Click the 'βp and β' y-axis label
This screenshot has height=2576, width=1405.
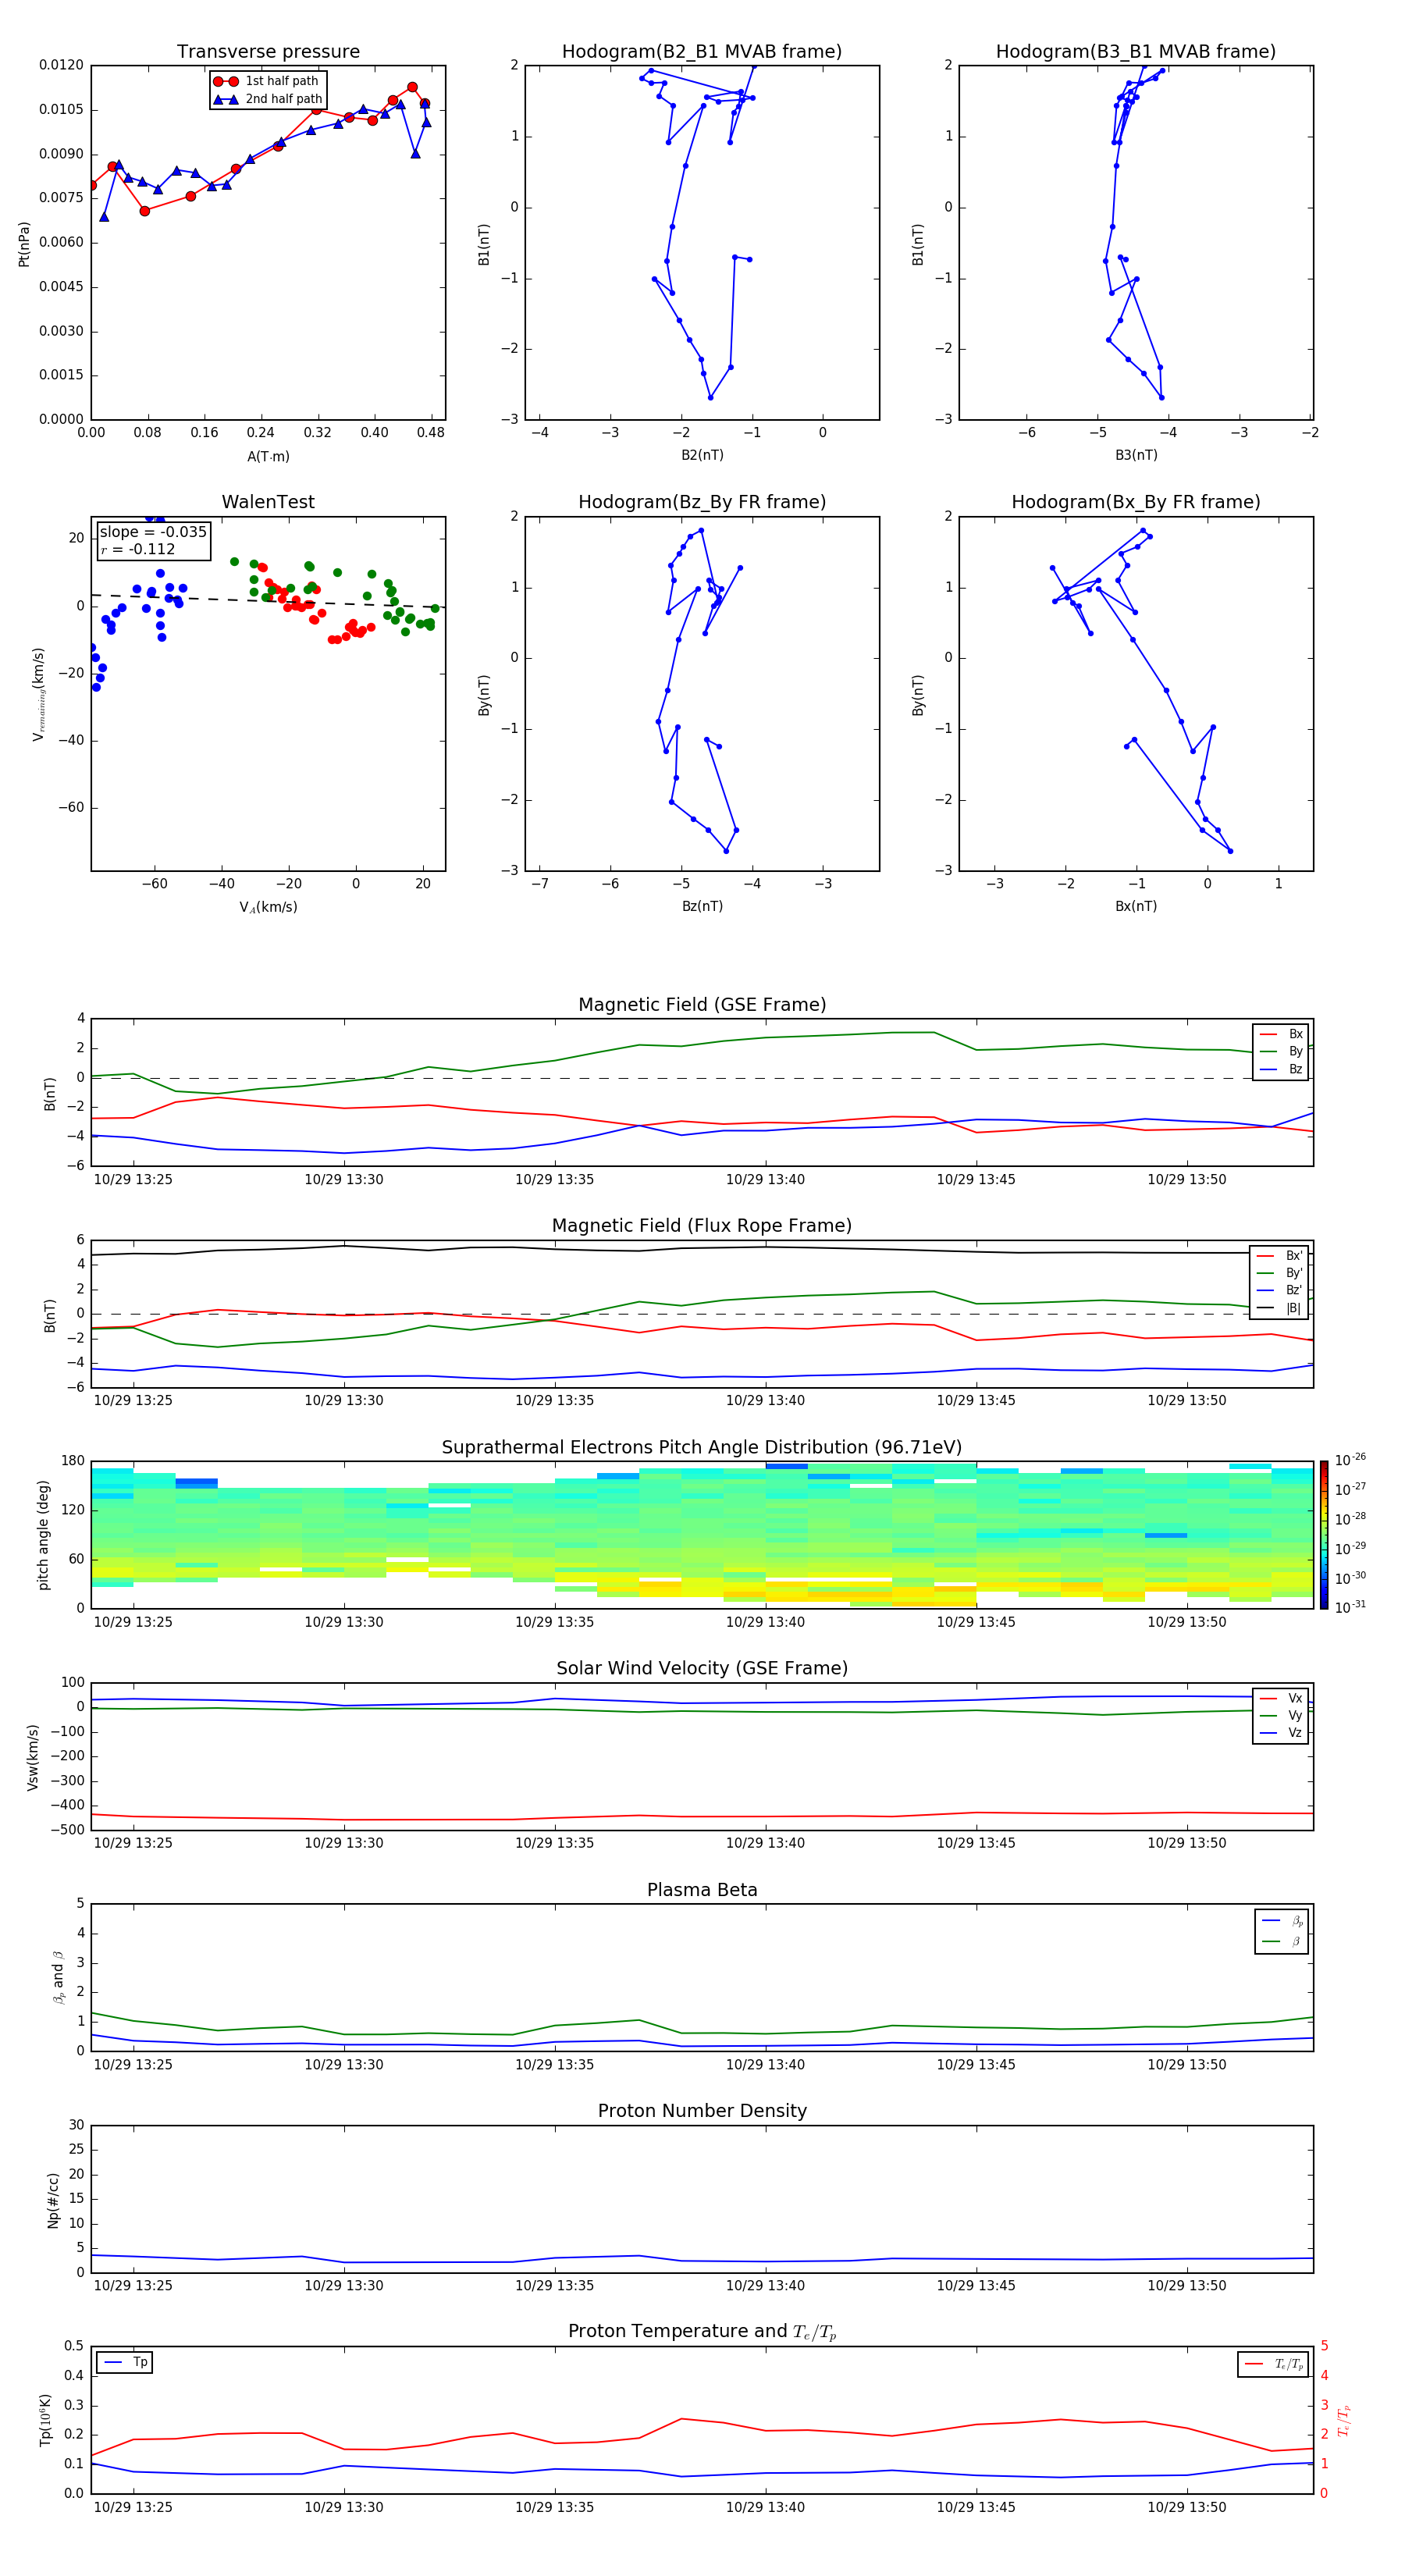[x=58, y=1978]
